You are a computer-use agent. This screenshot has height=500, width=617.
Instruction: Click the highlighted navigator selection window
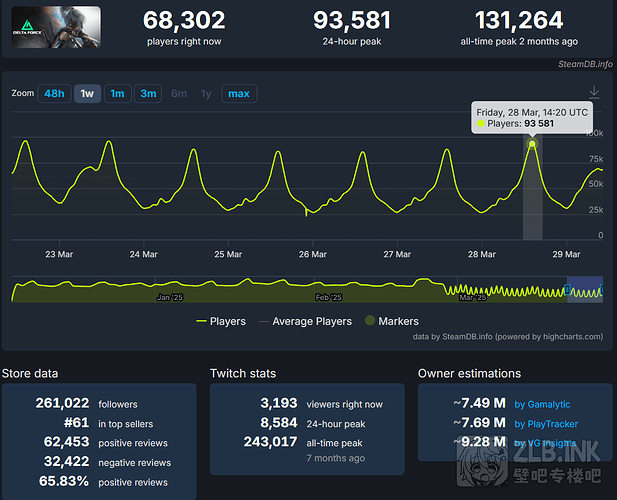tap(585, 290)
